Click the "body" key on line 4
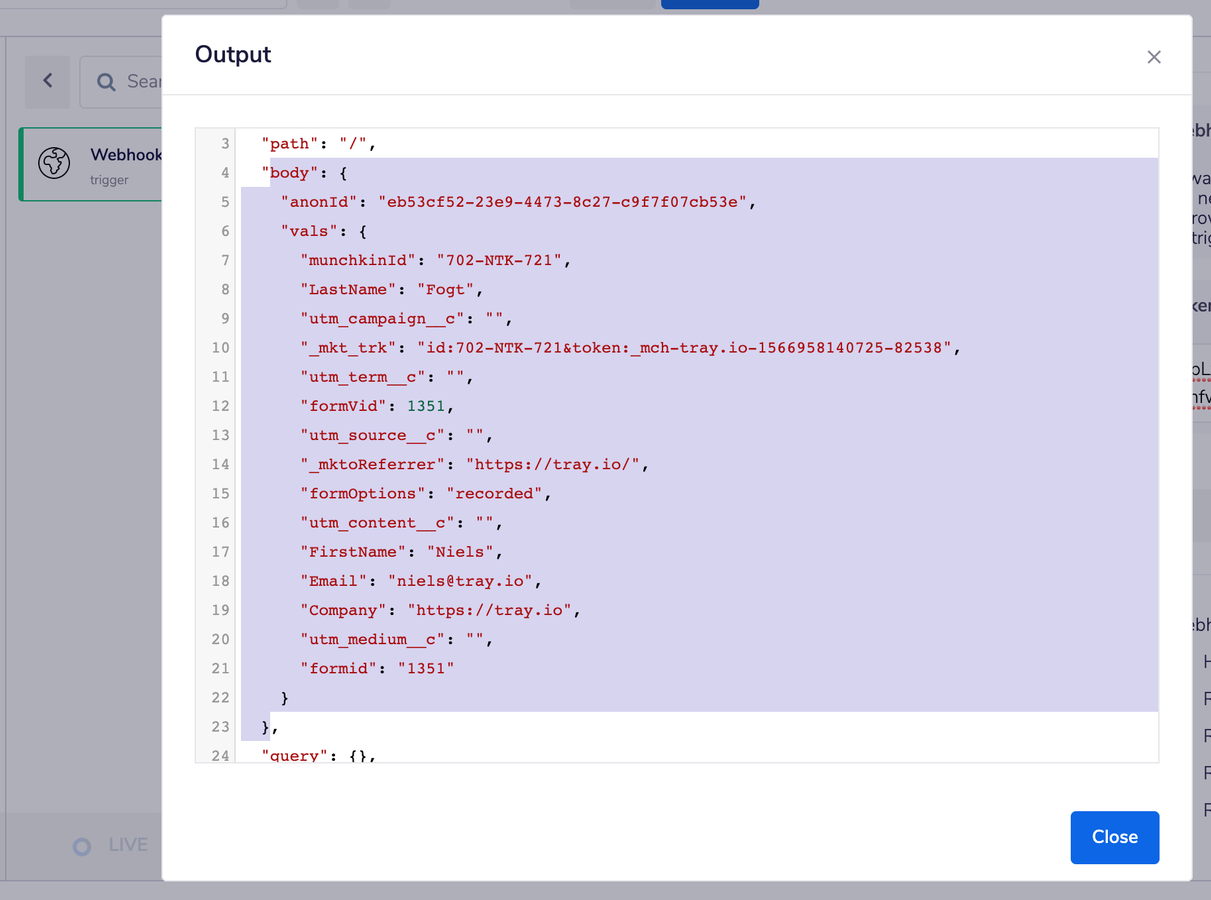Image resolution: width=1211 pixels, height=900 pixels. click(x=291, y=173)
